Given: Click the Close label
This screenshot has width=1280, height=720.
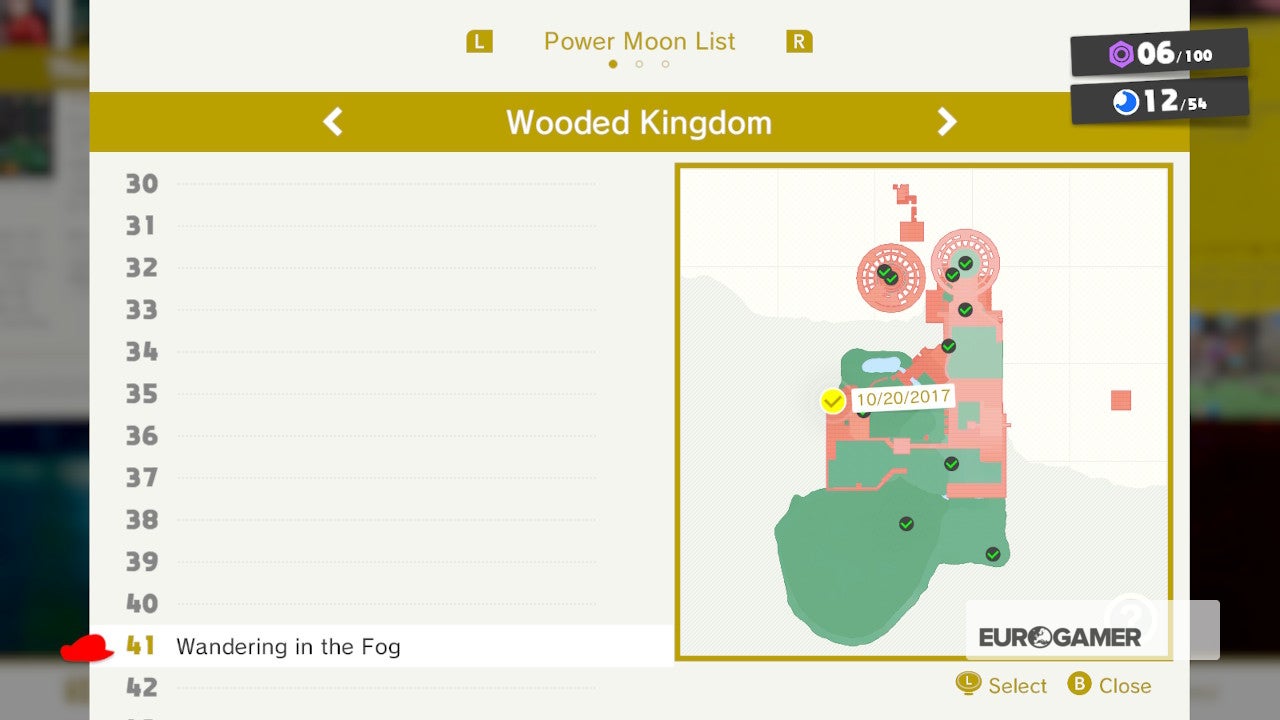Looking at the screenshot, I should point(1125,685).
